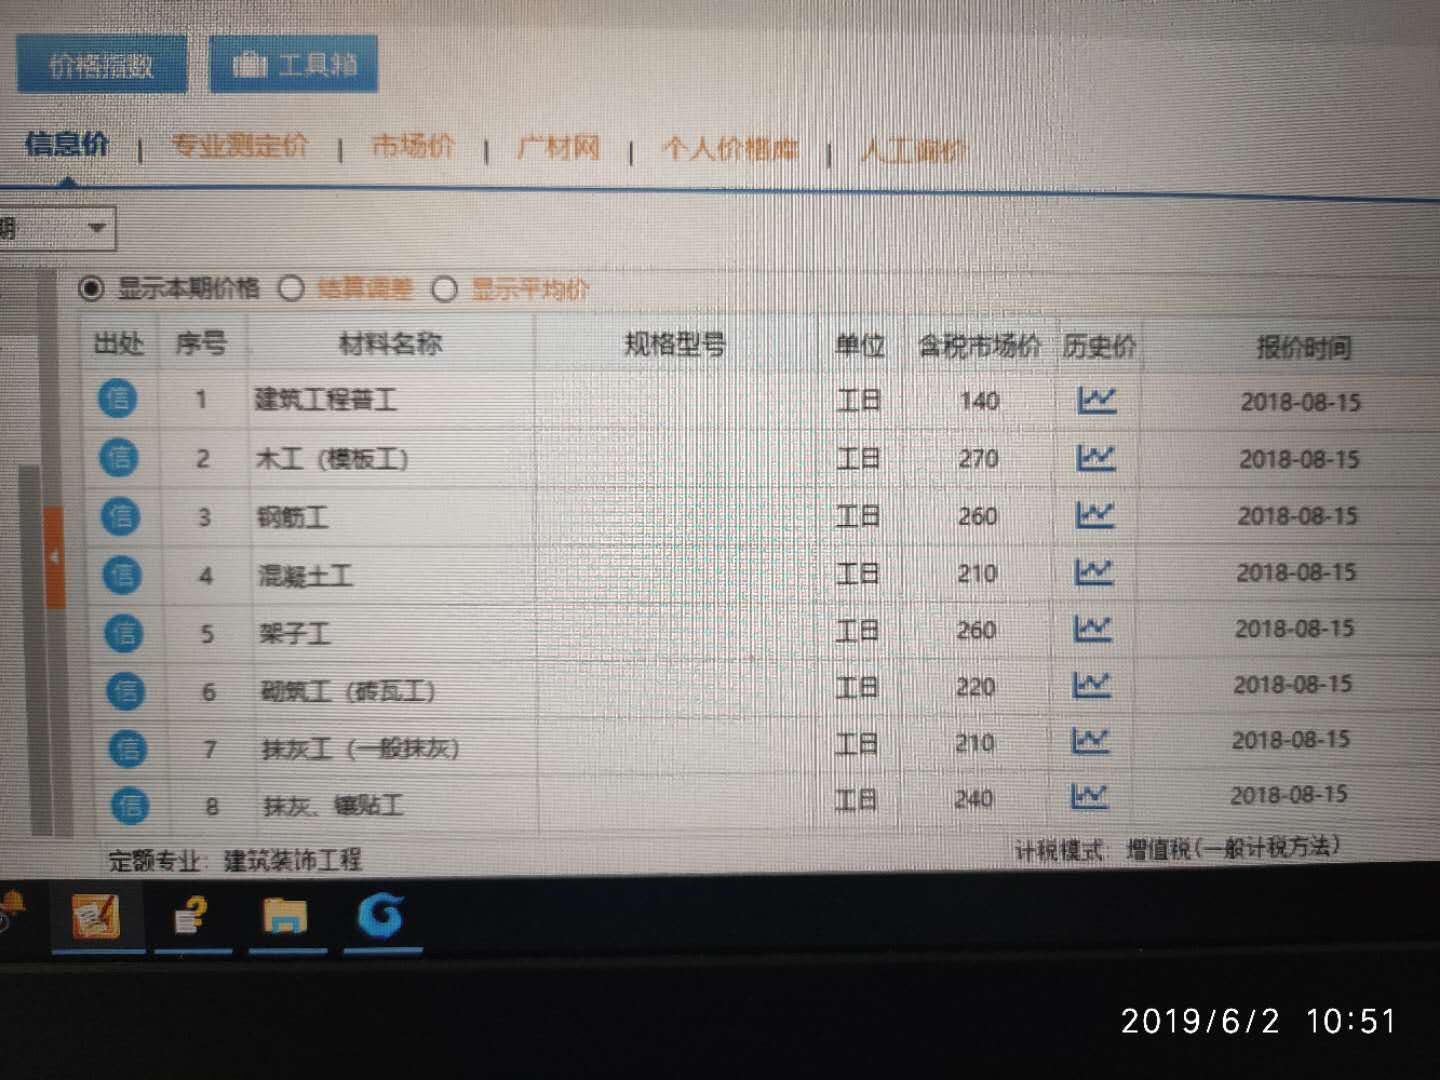Viewport: 1440px width, 1080px height.
Task: Select the 架子工 material name cell
Action: point(294,633)
